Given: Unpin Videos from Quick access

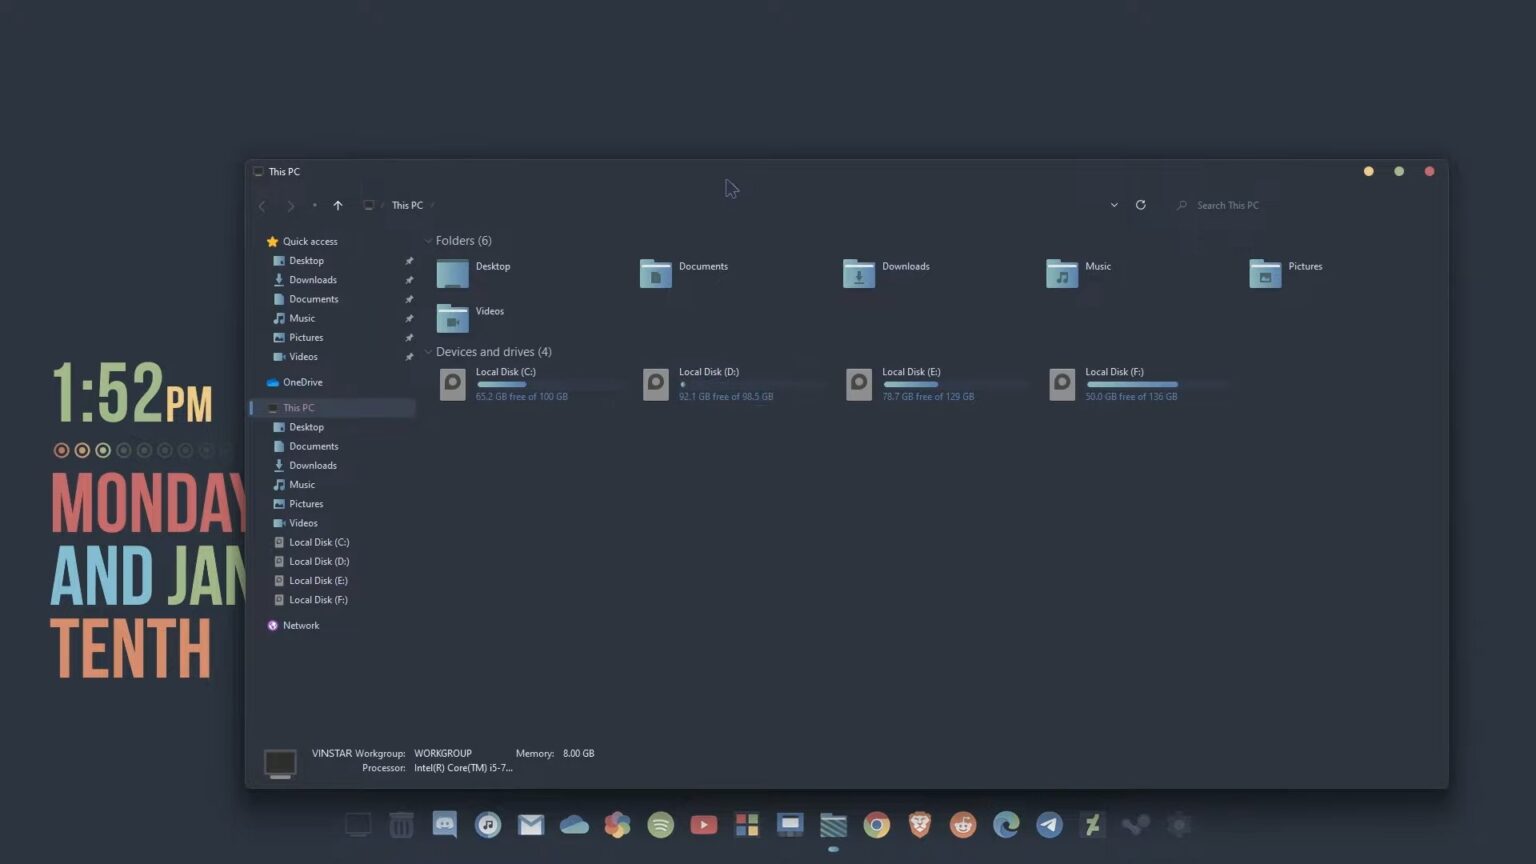Looking at the screenshot, I should 409,357.
